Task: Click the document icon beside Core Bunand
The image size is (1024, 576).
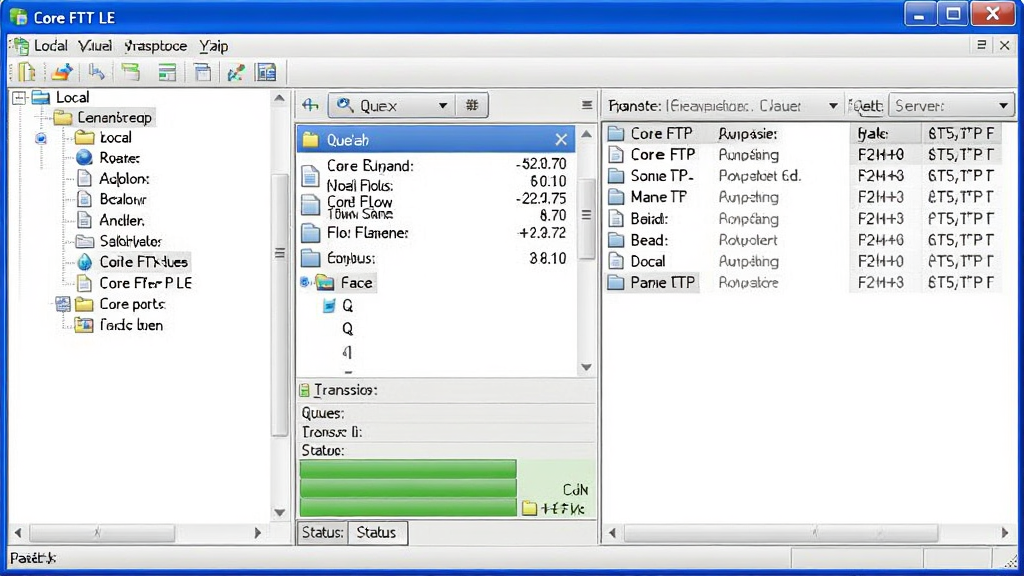Action: (310, 176)
